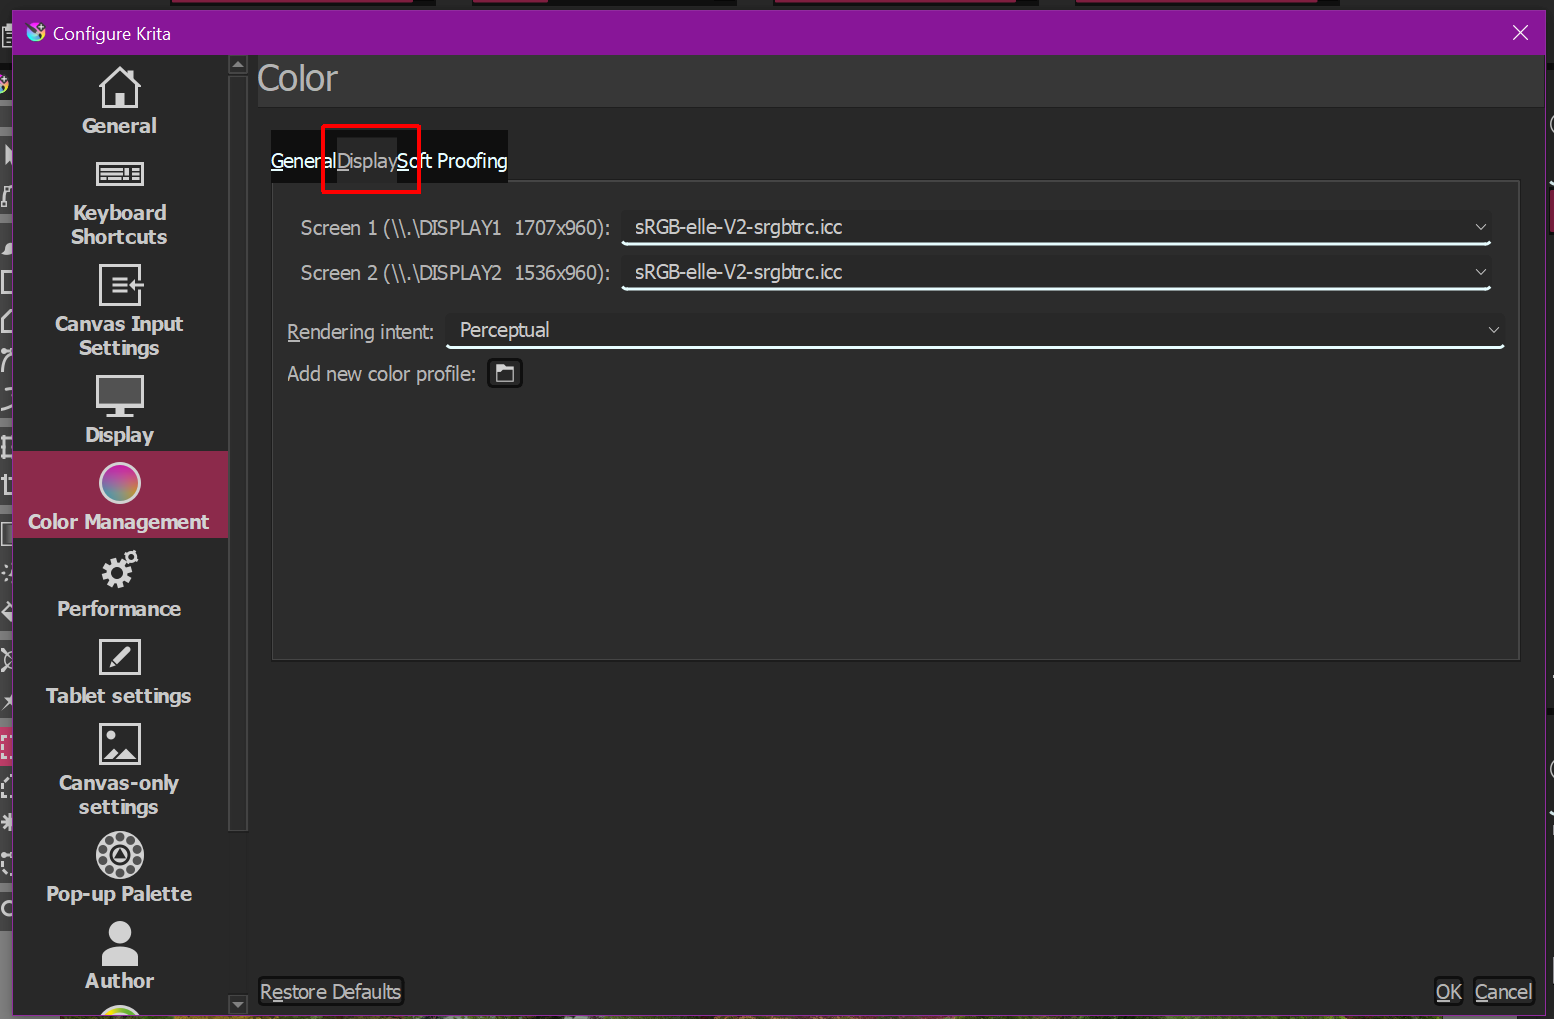This screenshot has height=1019, width=1554.
Task: Switch to the General color tab
Action: click(303, 161)
